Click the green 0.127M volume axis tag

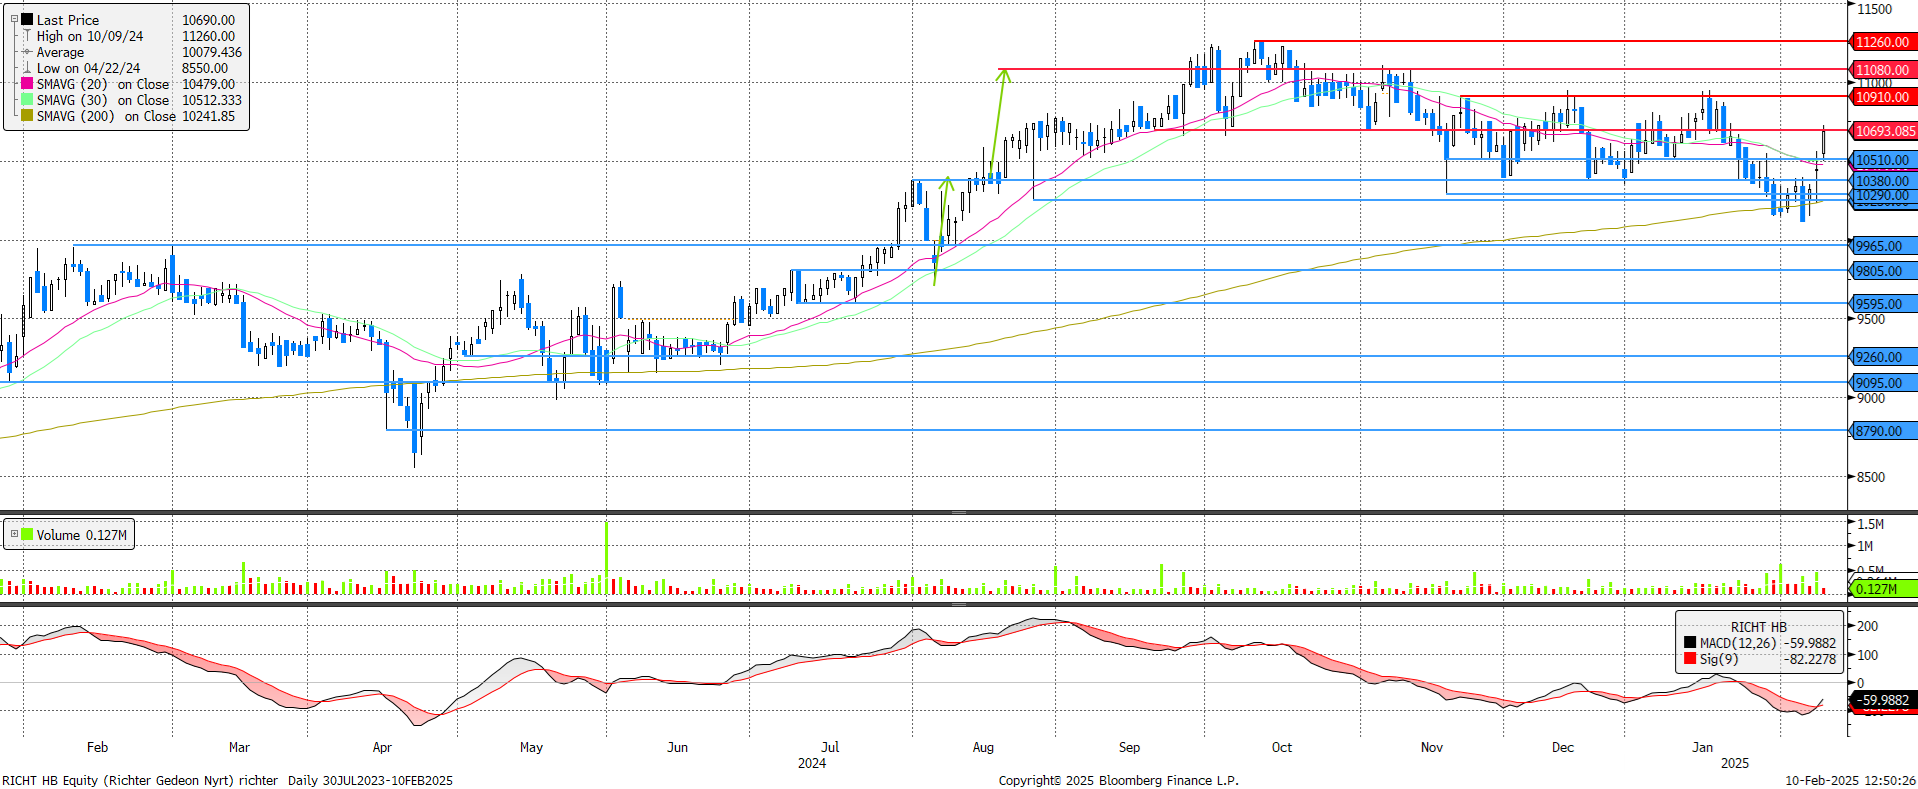click(x=1883, y=589)
